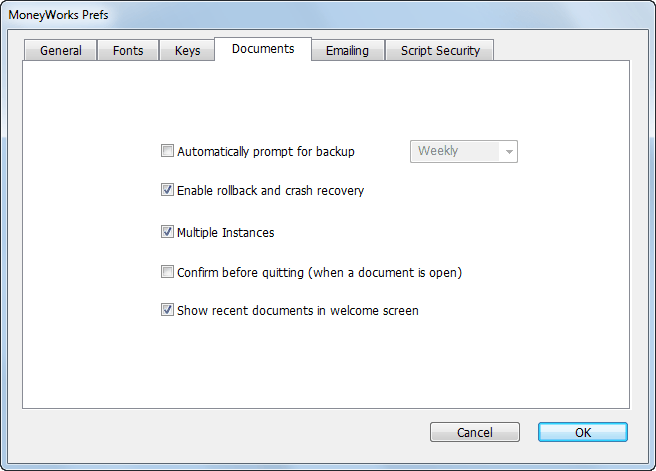Click the Cancel button
Screen dimensions: 656x471
475,432
